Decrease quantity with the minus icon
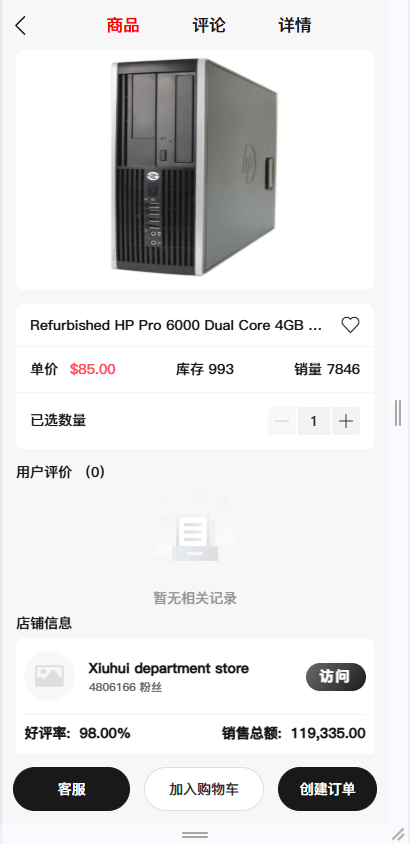This screenshot has height=844, width=410. coord(282,421)
